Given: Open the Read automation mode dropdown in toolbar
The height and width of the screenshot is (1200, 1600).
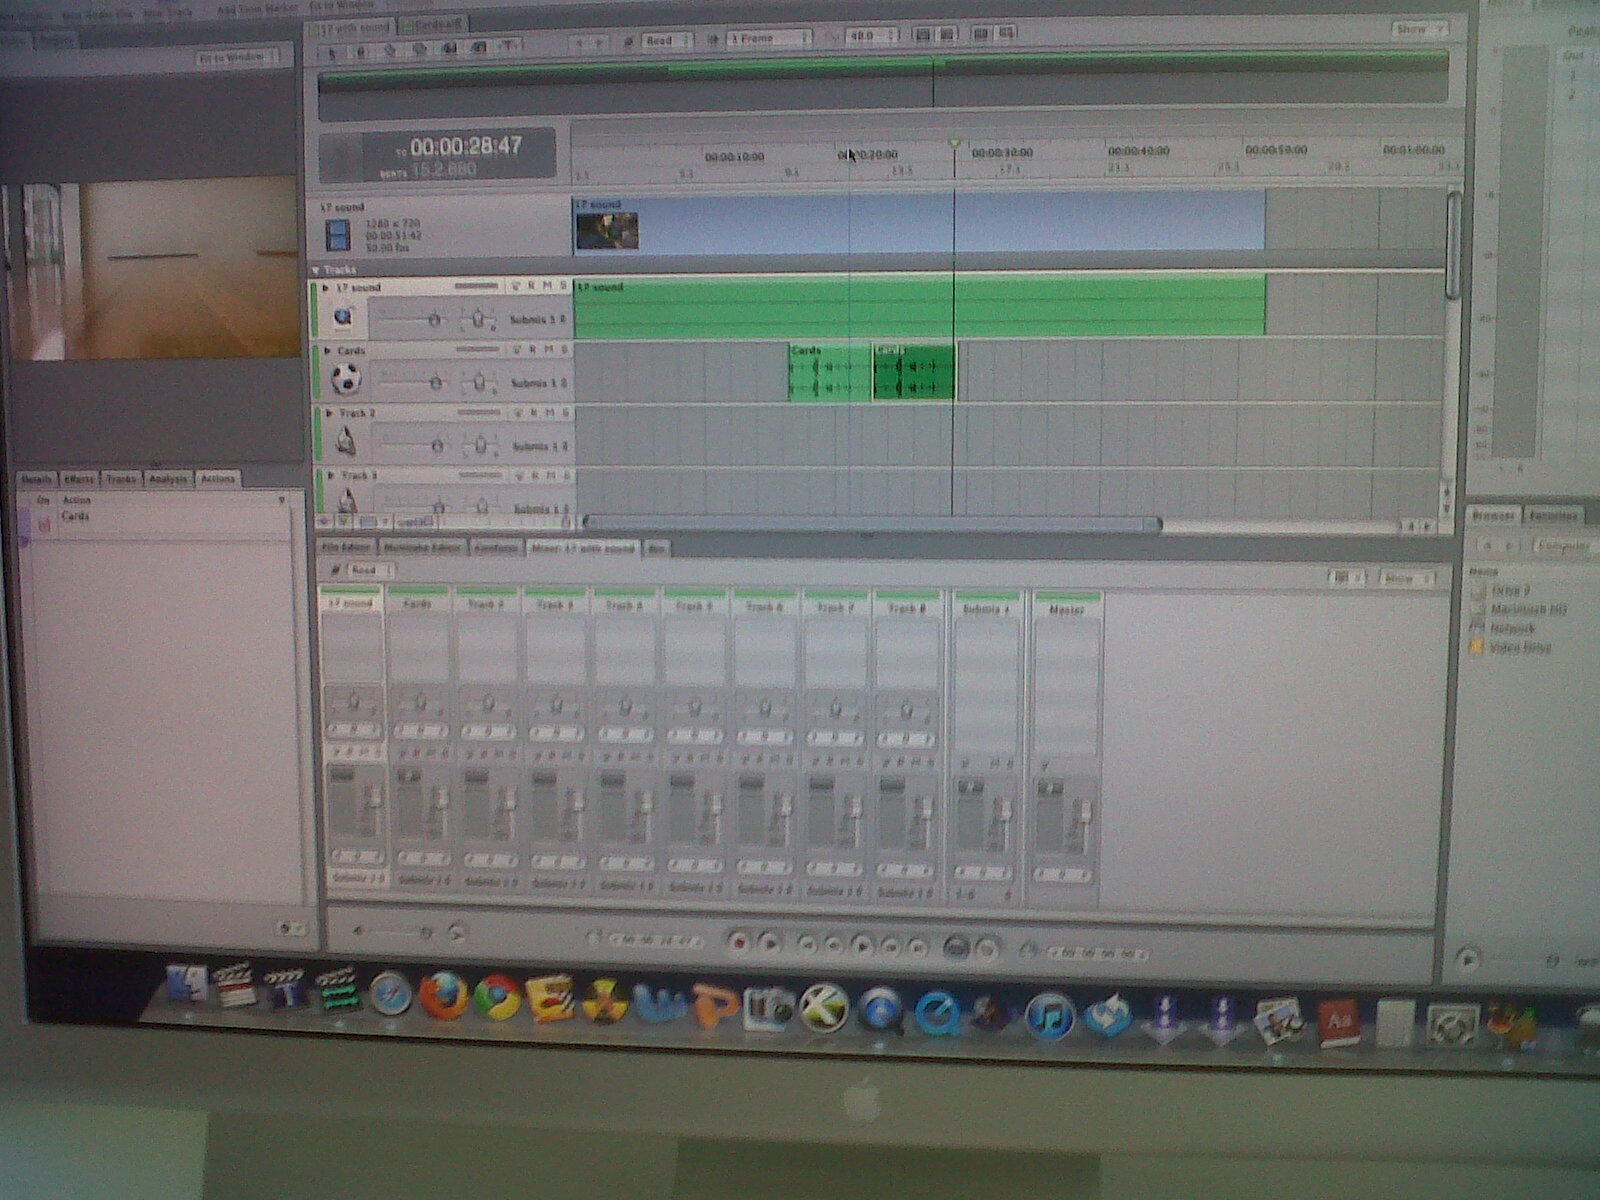Looking at the screenshot, I should (x=667, y=41).
